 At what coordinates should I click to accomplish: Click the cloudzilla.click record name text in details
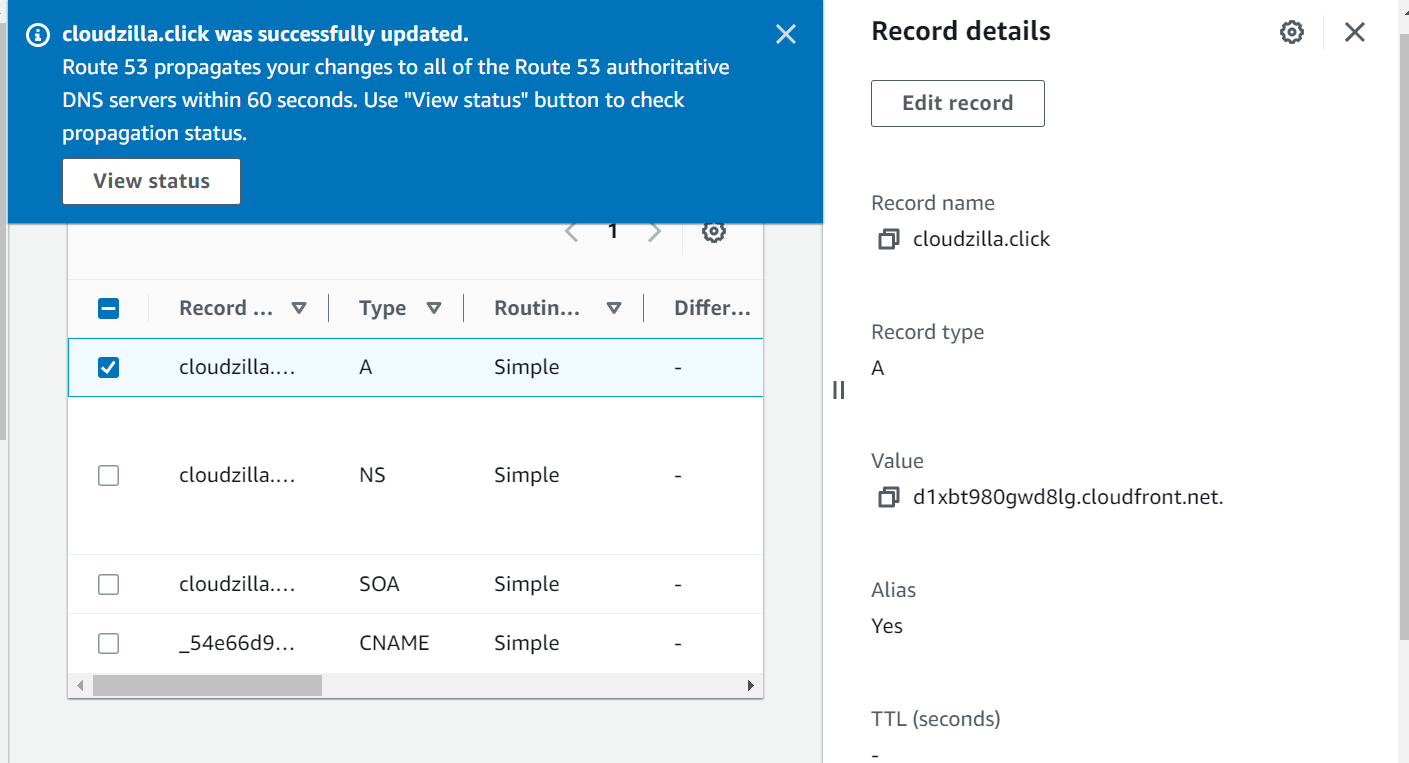[x=982, y=239]
